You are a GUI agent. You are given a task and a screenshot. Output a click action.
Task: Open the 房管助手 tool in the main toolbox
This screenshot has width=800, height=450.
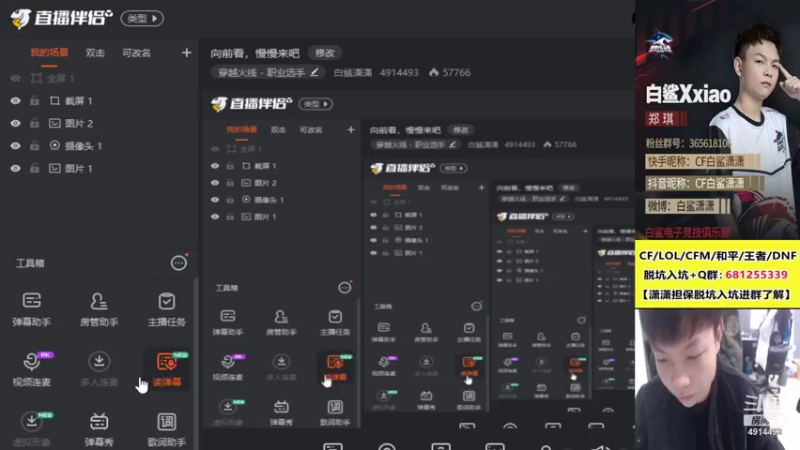point(99,309)
